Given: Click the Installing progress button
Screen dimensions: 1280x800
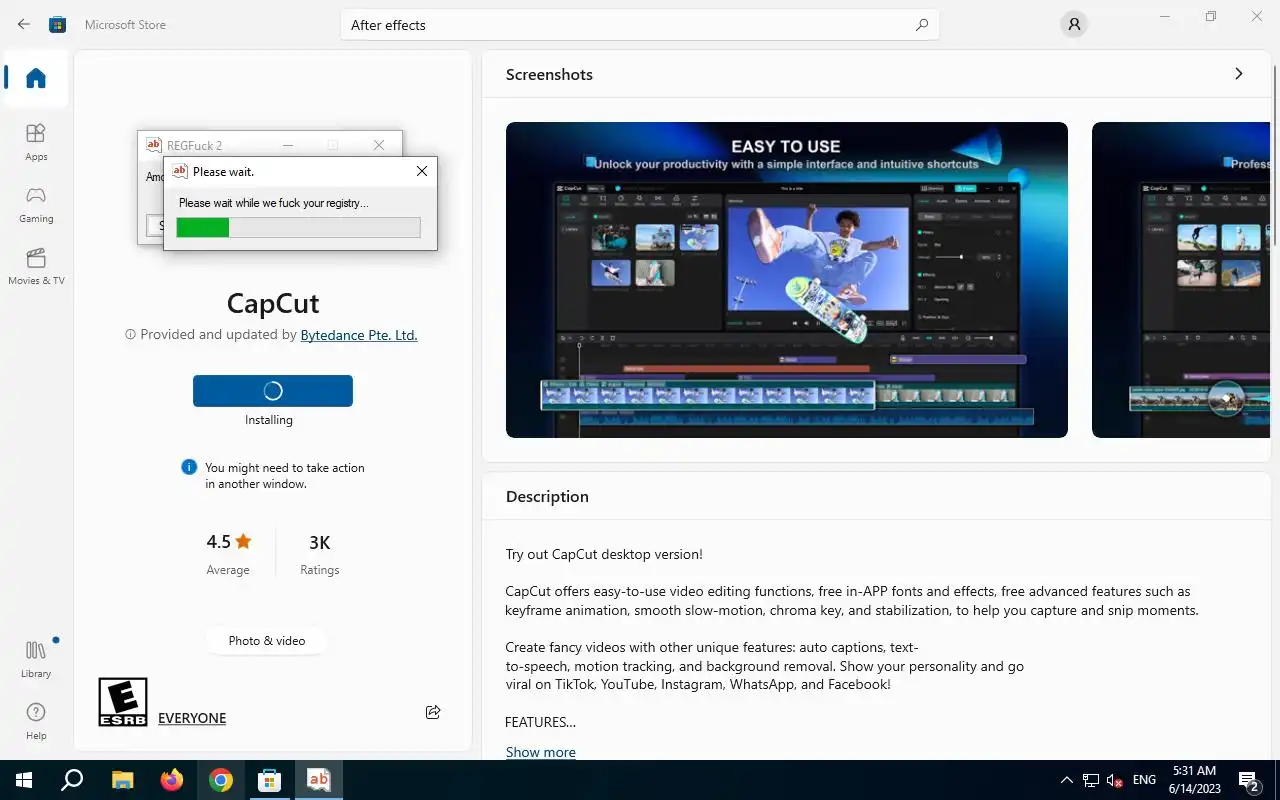Looking at the screenshot, I should click(273, 391).
